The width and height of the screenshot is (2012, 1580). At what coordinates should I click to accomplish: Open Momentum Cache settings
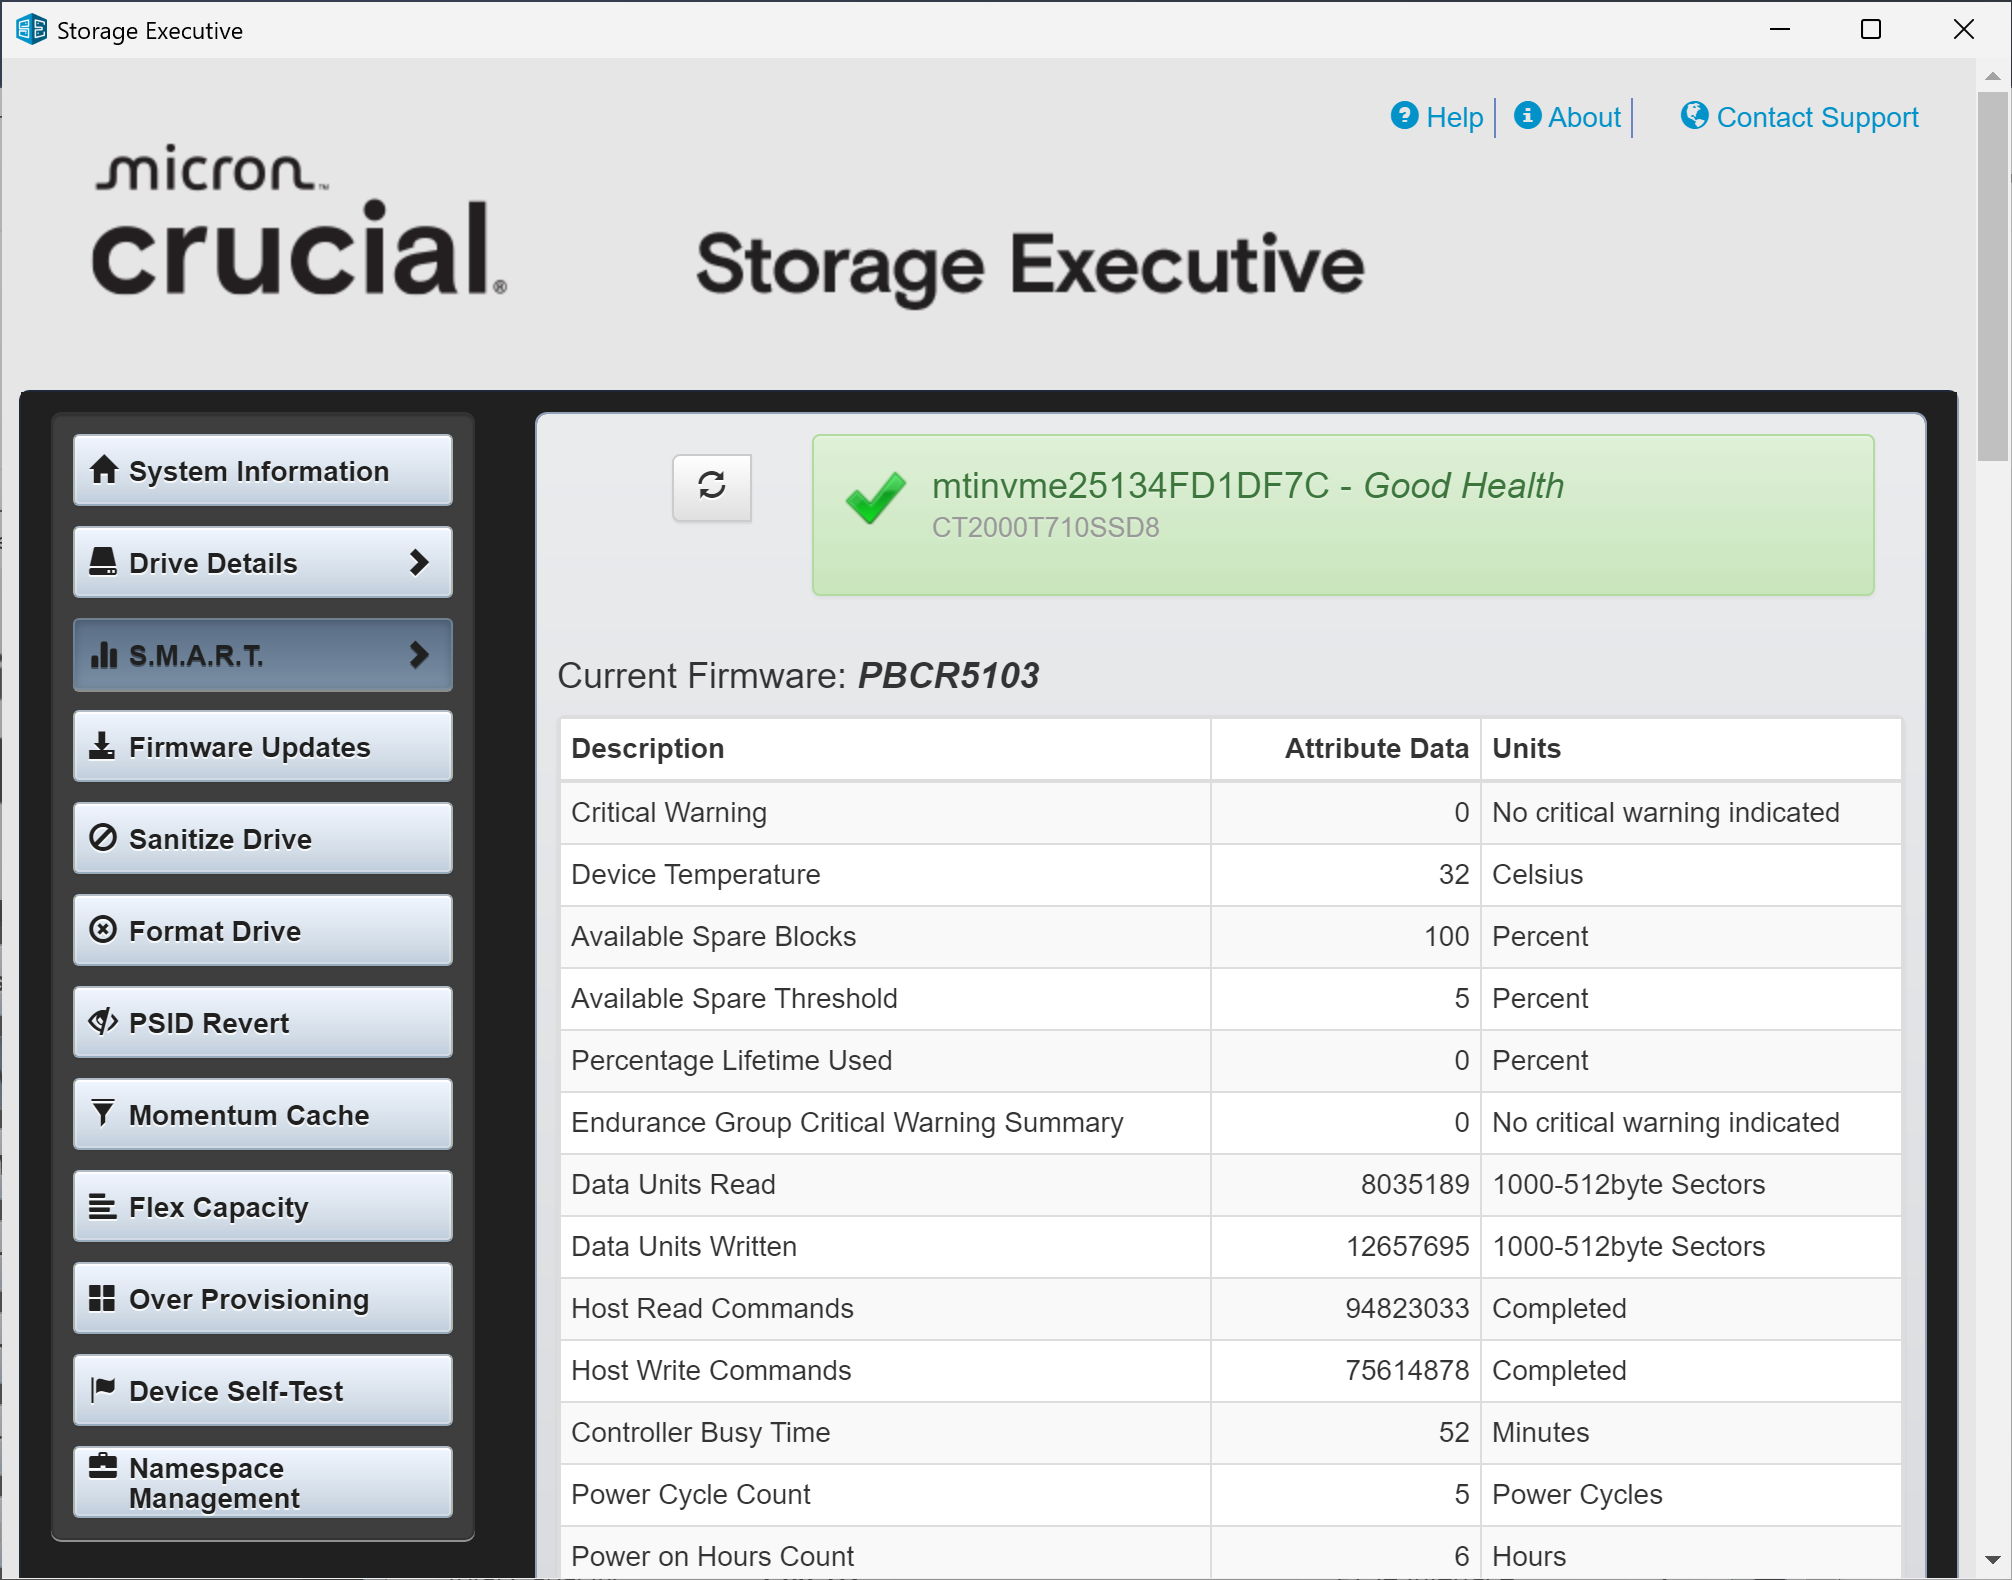(x=263, y=1114)
